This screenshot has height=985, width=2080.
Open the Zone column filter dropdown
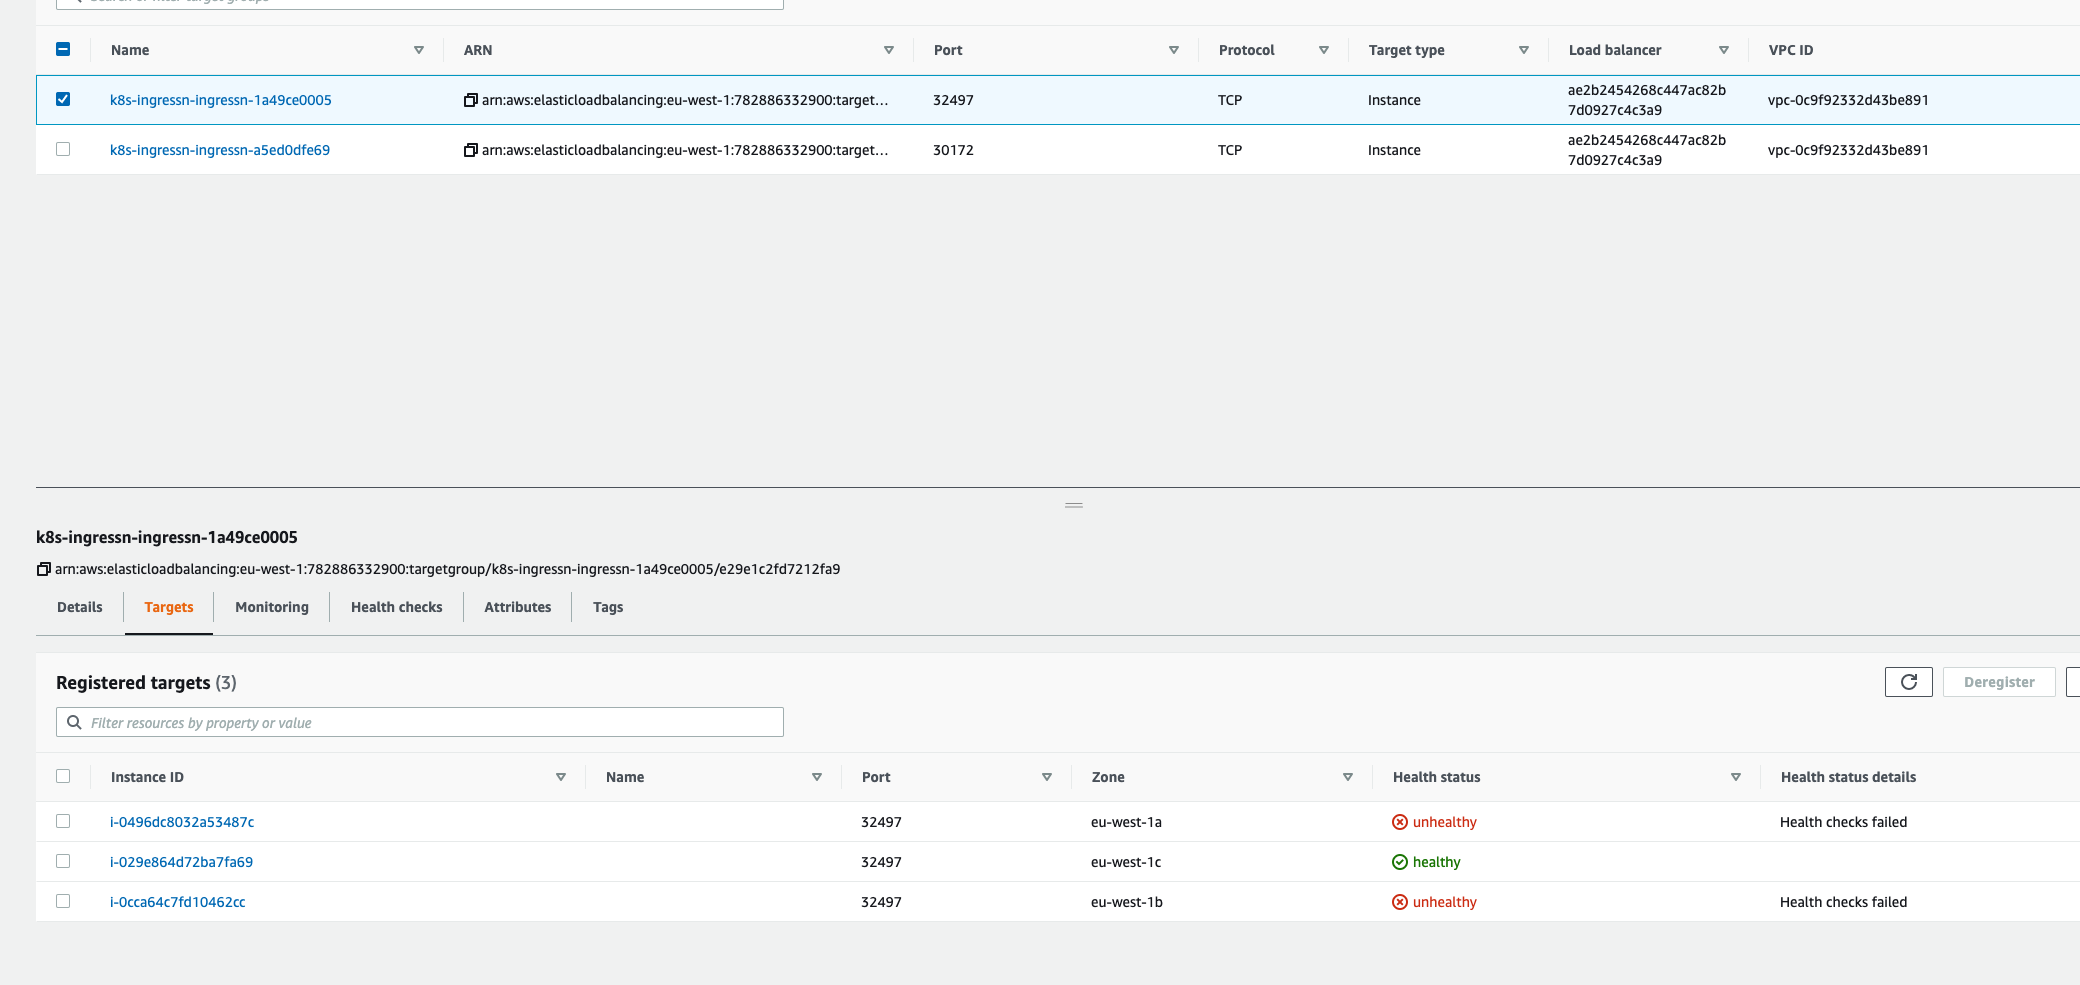click(1348, 776)
